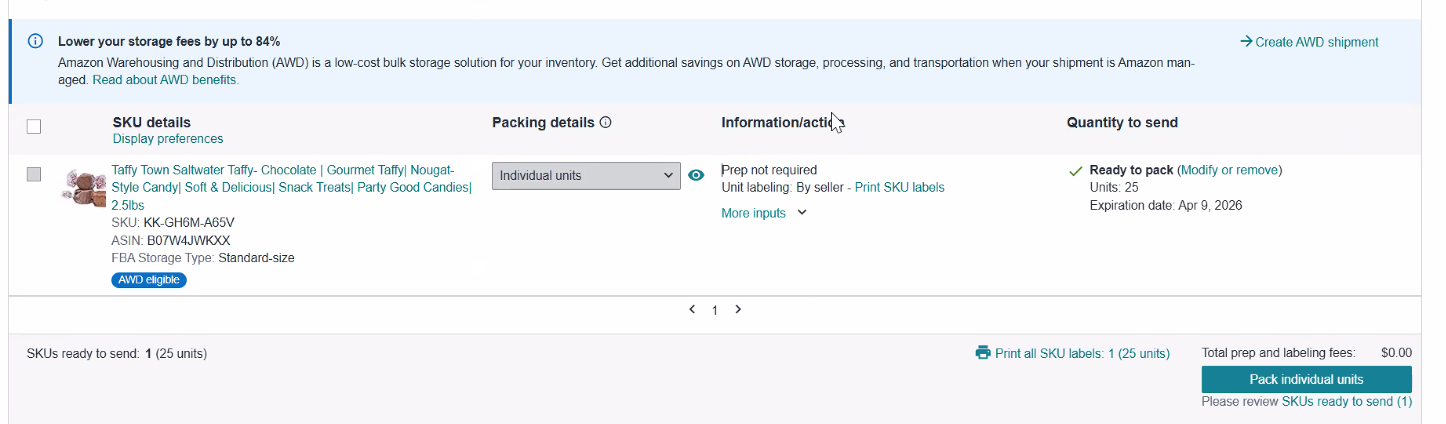Expand the More inputs section
The image size is (1446, 424).
(763, 213)
